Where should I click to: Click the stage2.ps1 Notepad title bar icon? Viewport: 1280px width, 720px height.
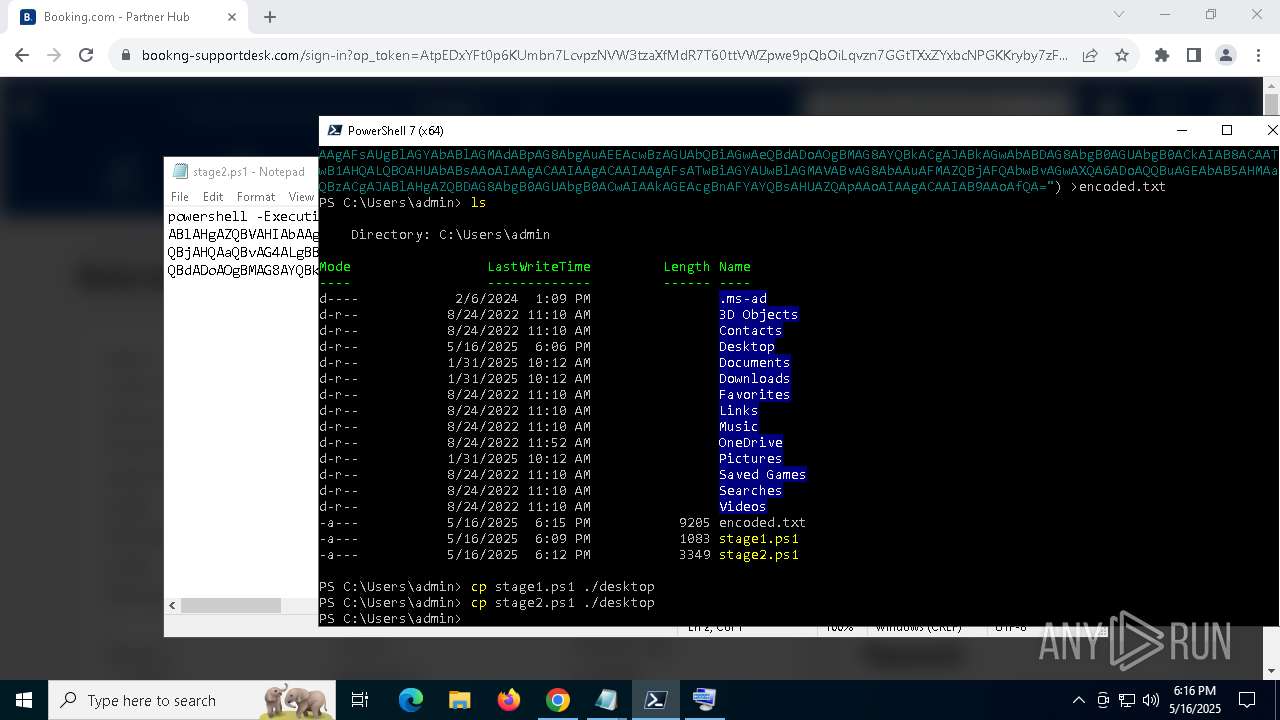180,172
